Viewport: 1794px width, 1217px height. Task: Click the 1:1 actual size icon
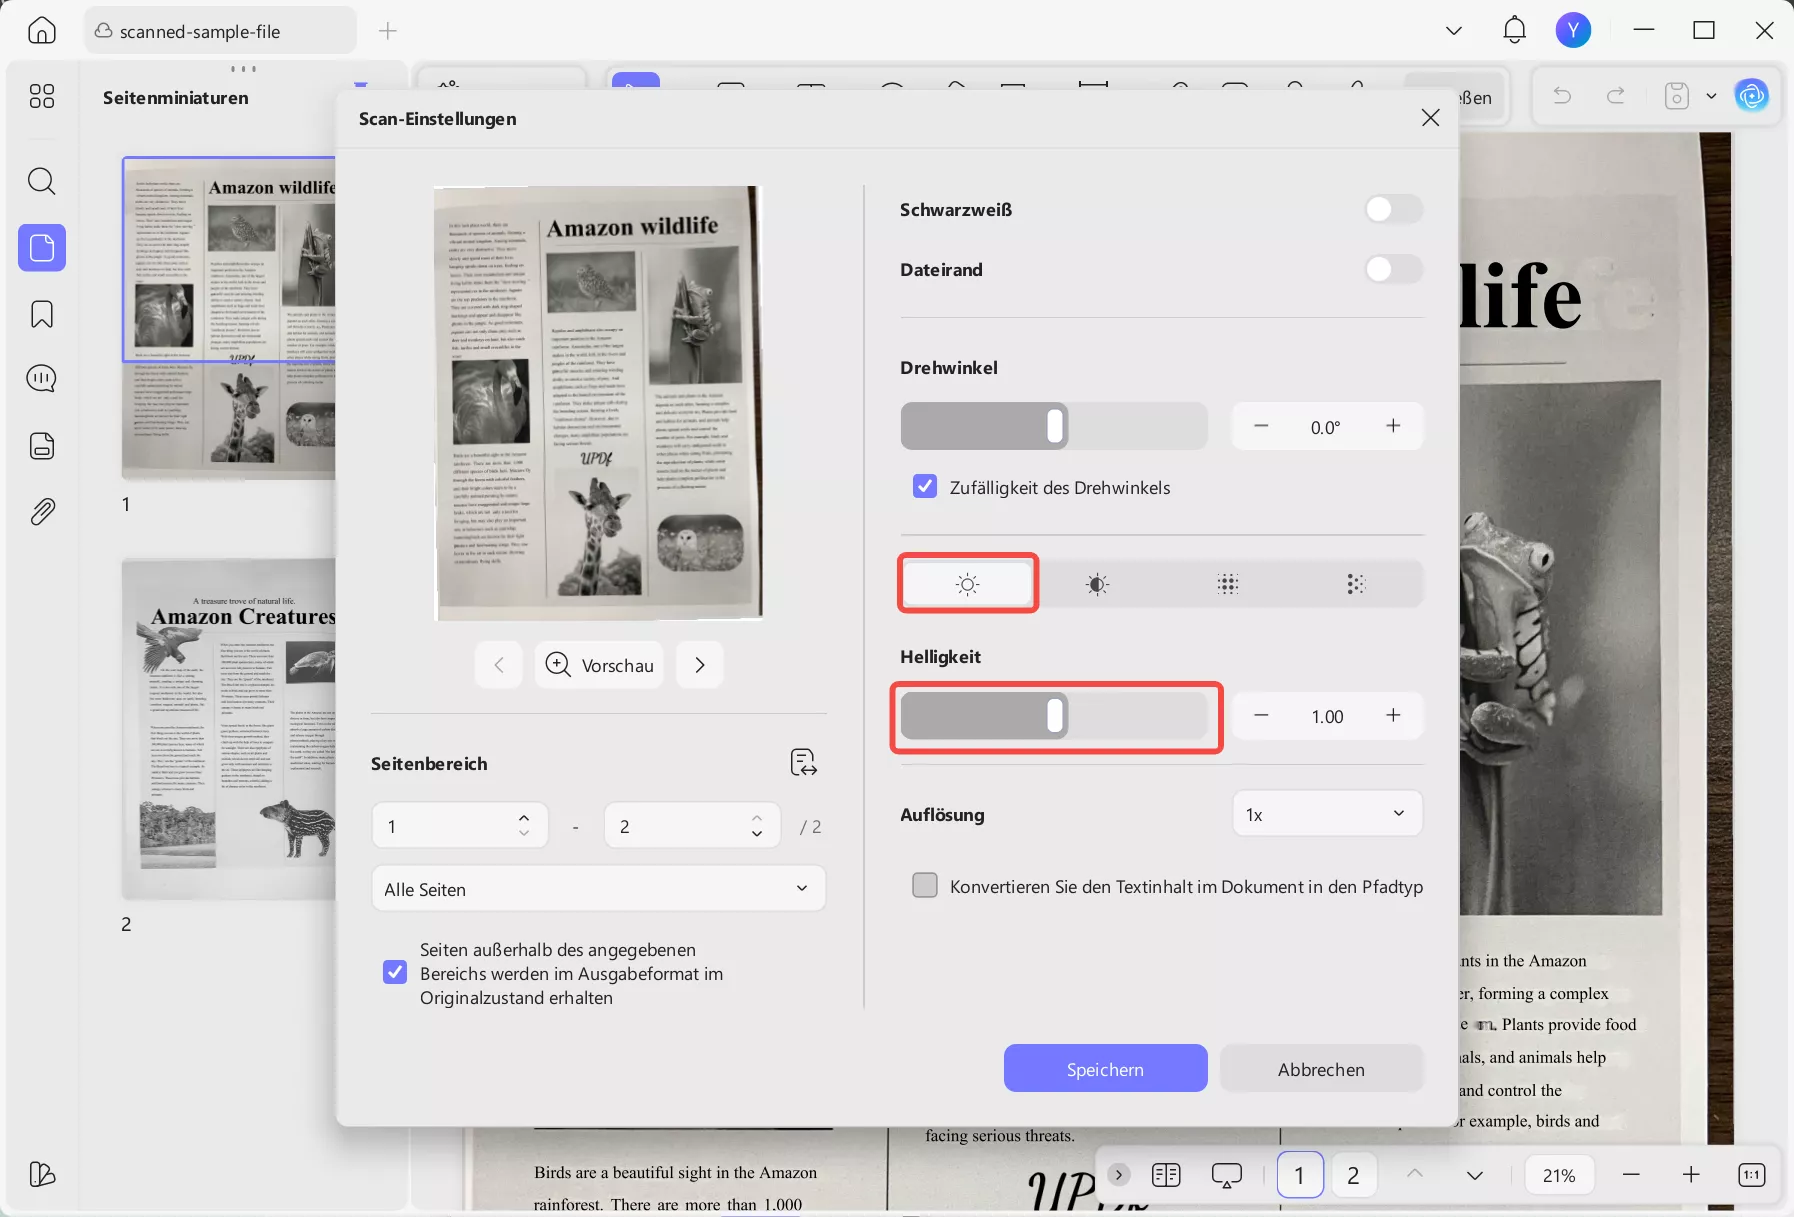1752,1175
